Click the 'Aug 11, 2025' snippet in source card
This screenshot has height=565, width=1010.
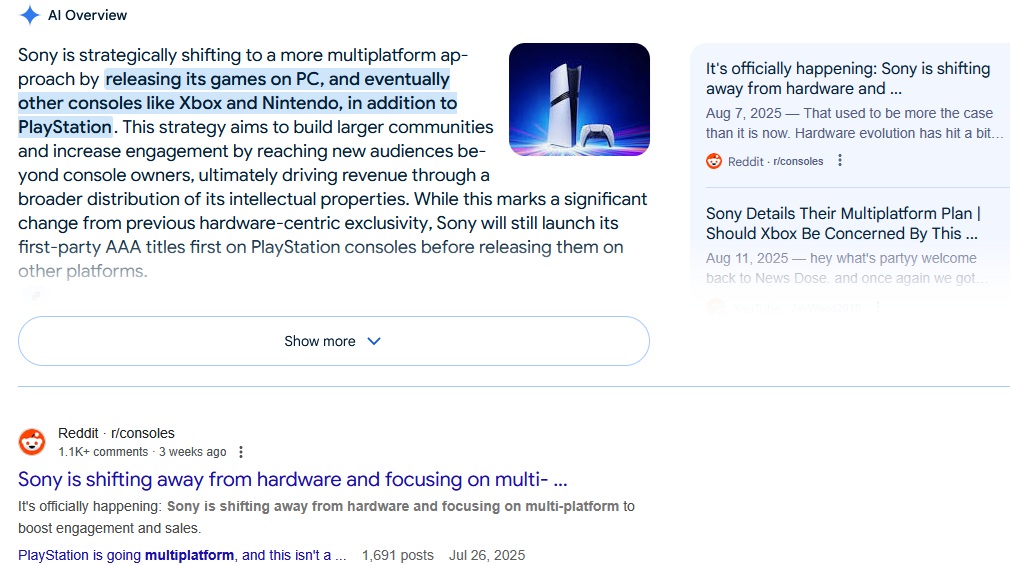pyautogui.click(x=846, y=268)
